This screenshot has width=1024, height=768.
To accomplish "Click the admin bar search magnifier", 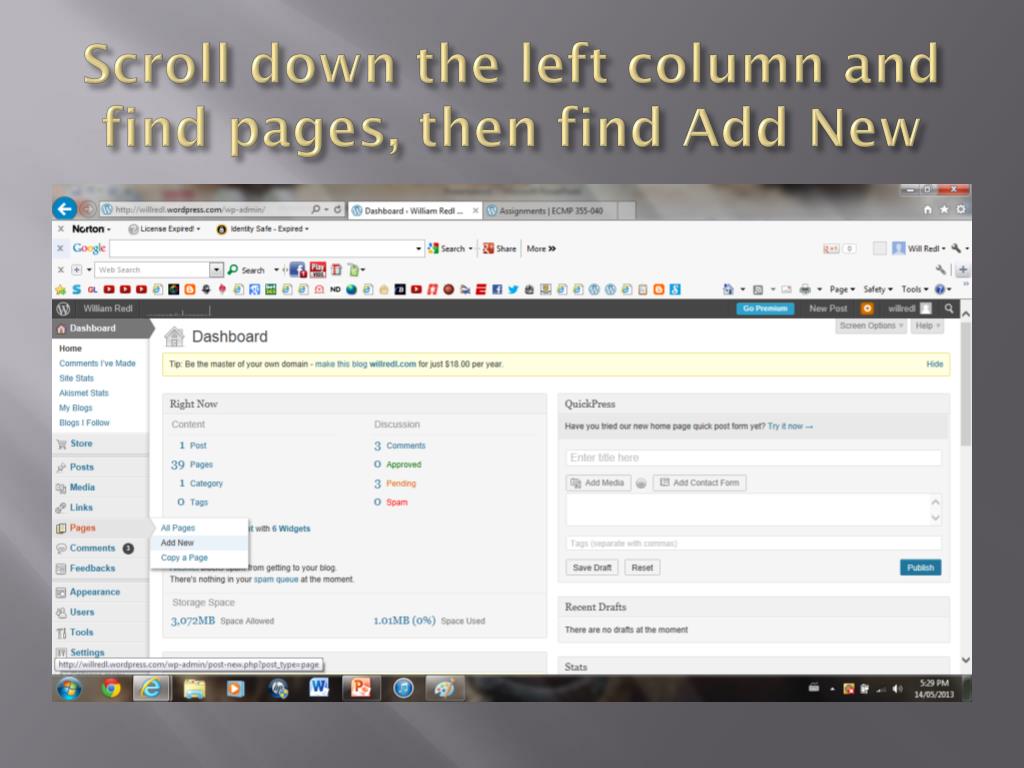I will (949, 308).
